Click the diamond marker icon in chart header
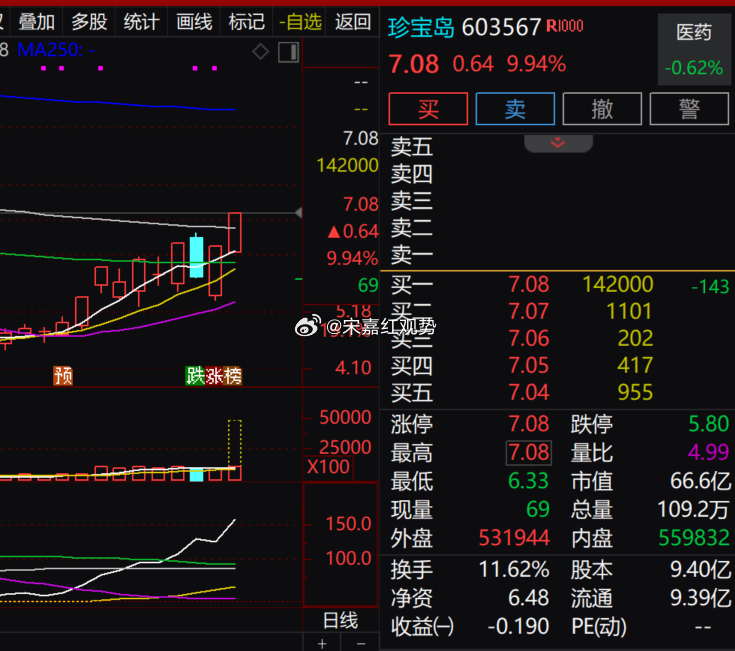The height and width of the screenshot is (651, 735). tap(261, 51)
